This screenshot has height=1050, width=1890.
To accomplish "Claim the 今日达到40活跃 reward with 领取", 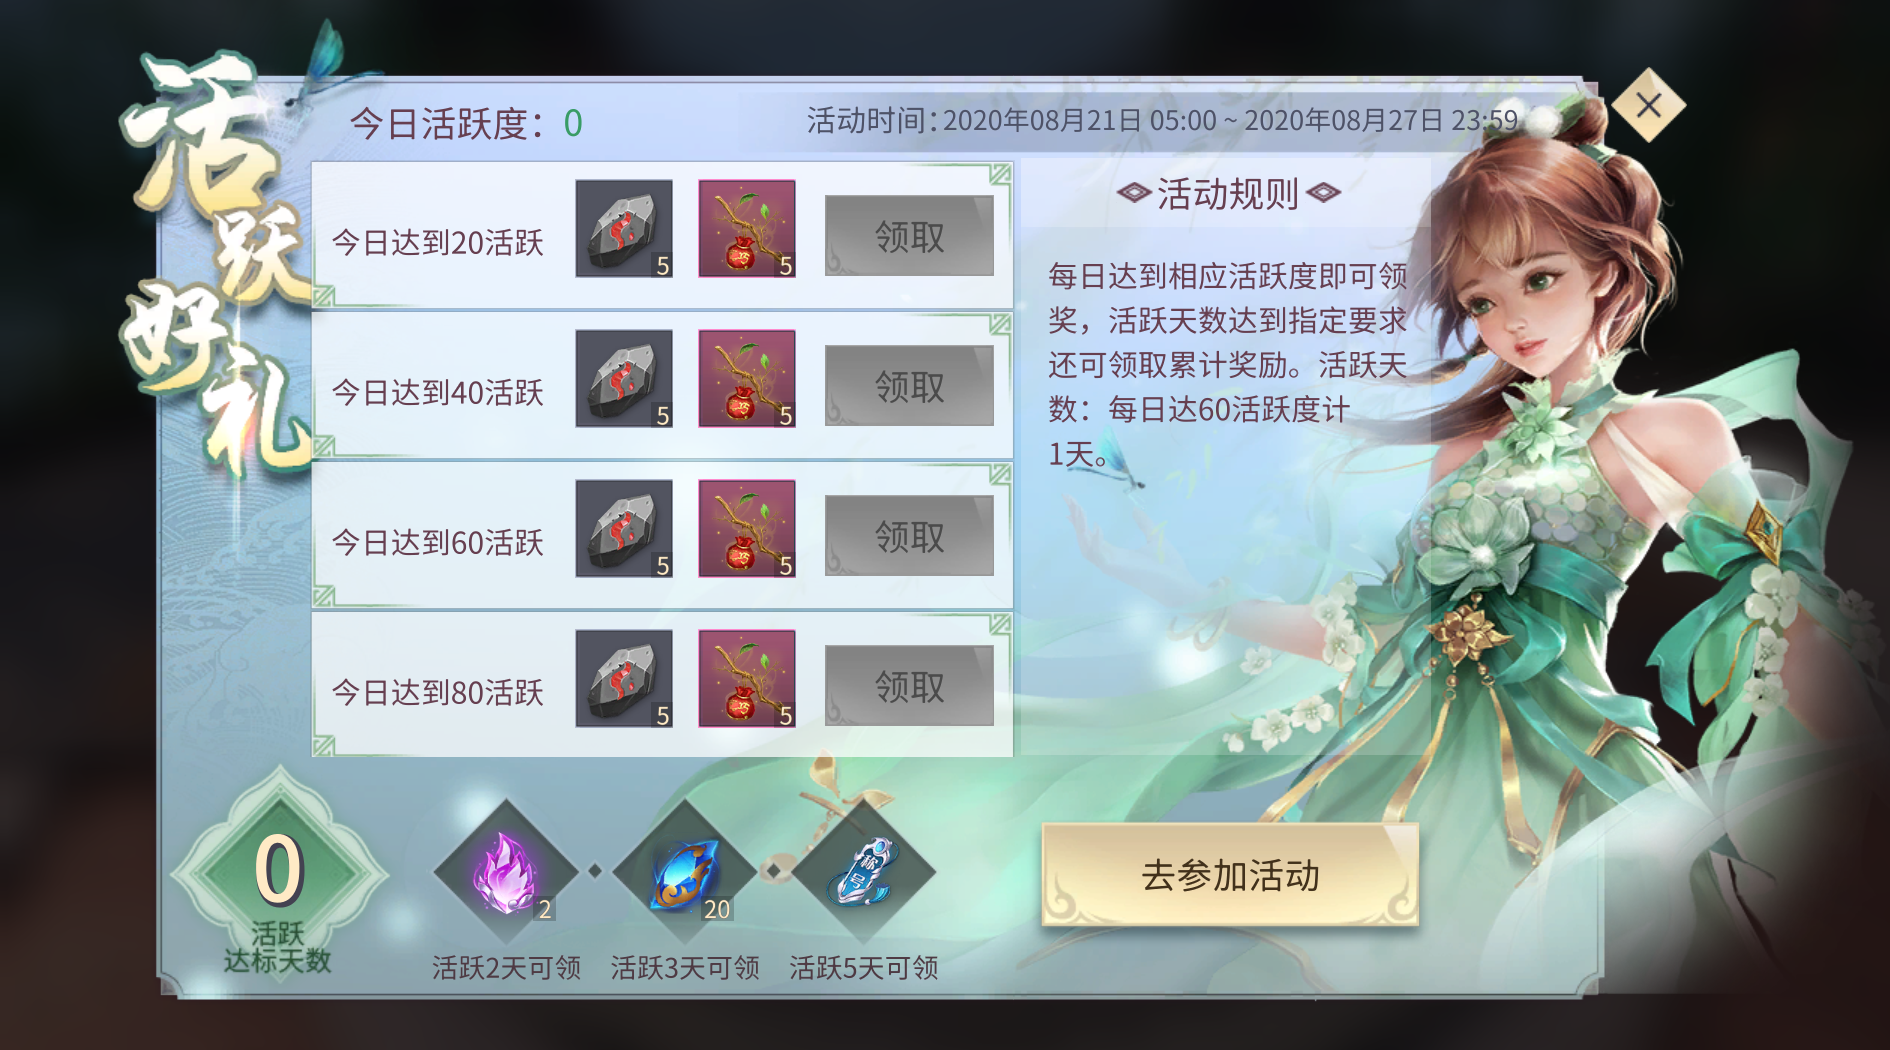I will point(909,386).
